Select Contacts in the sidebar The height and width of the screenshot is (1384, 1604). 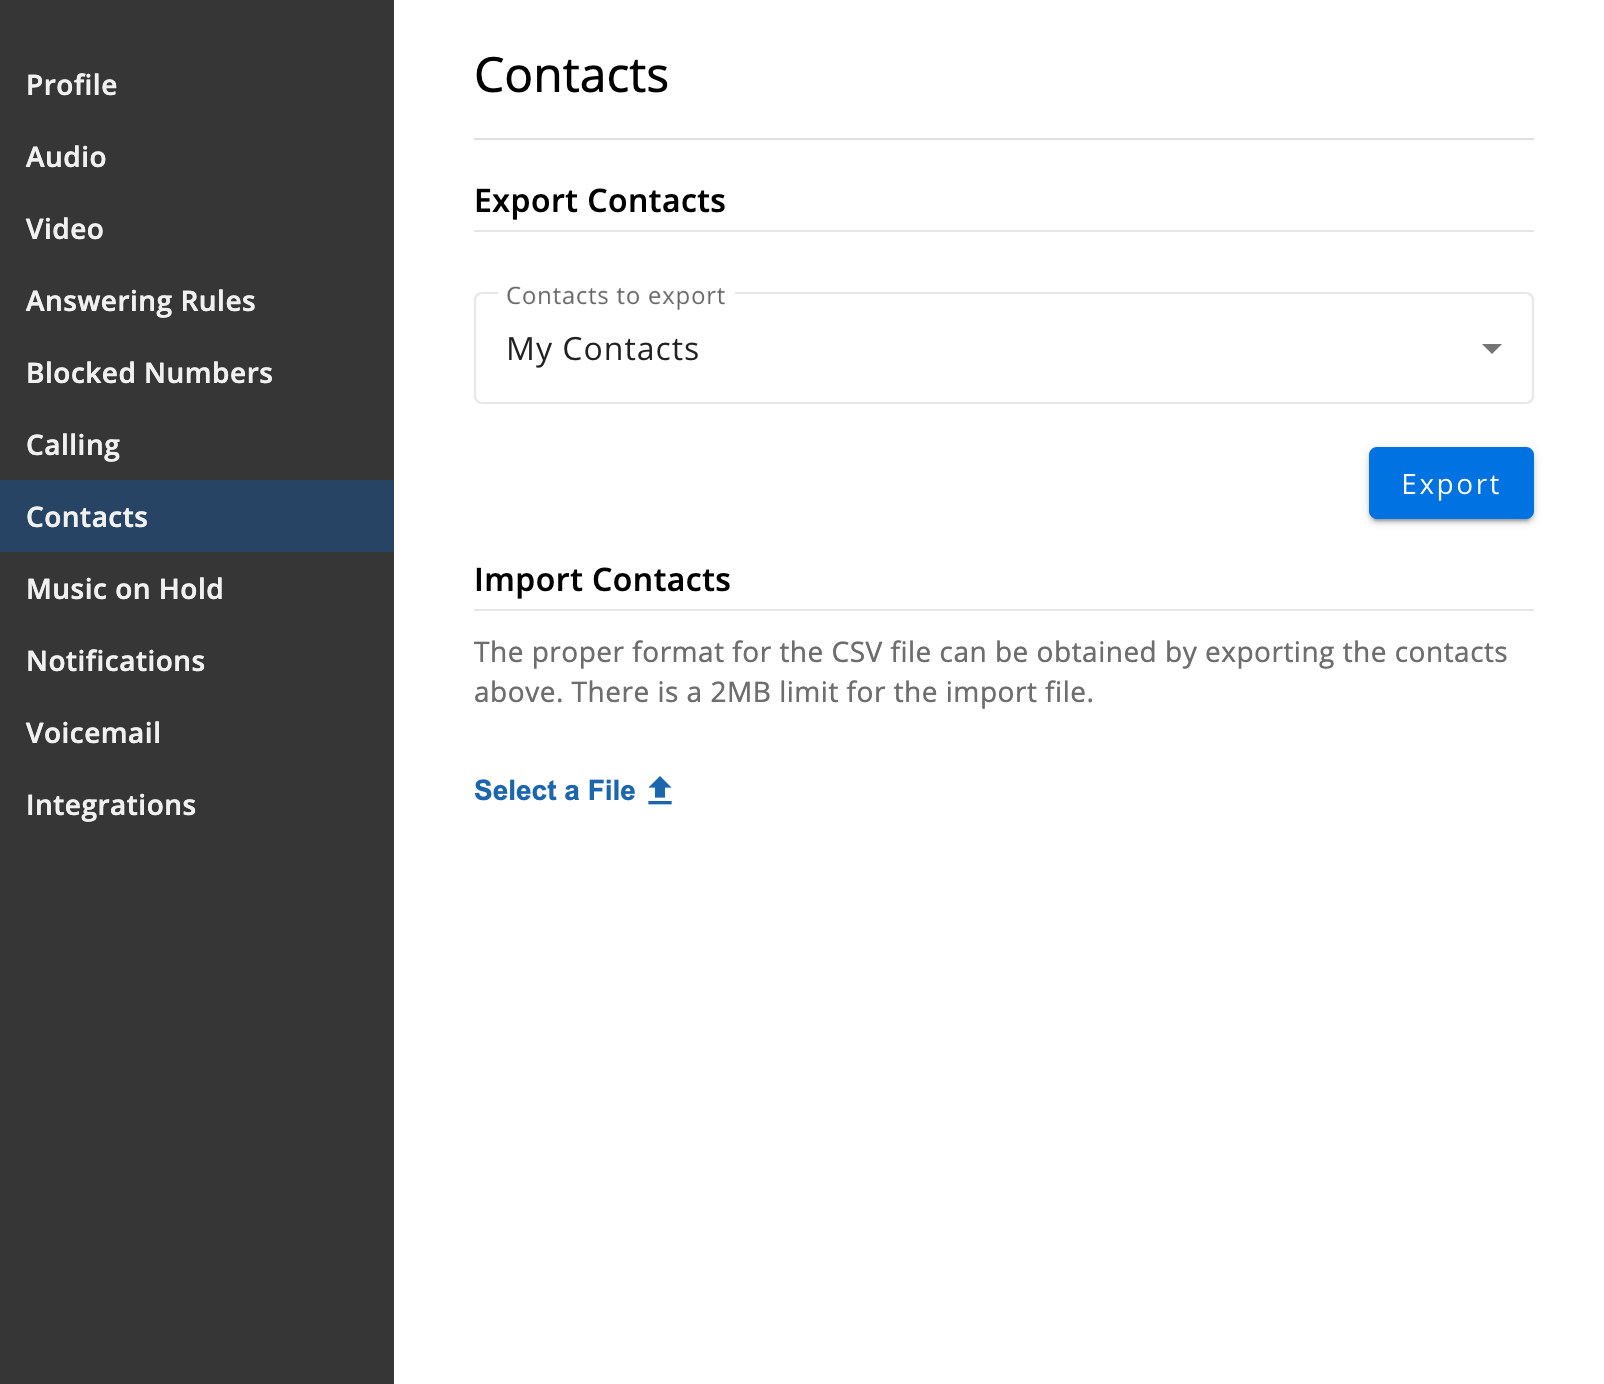197,516
